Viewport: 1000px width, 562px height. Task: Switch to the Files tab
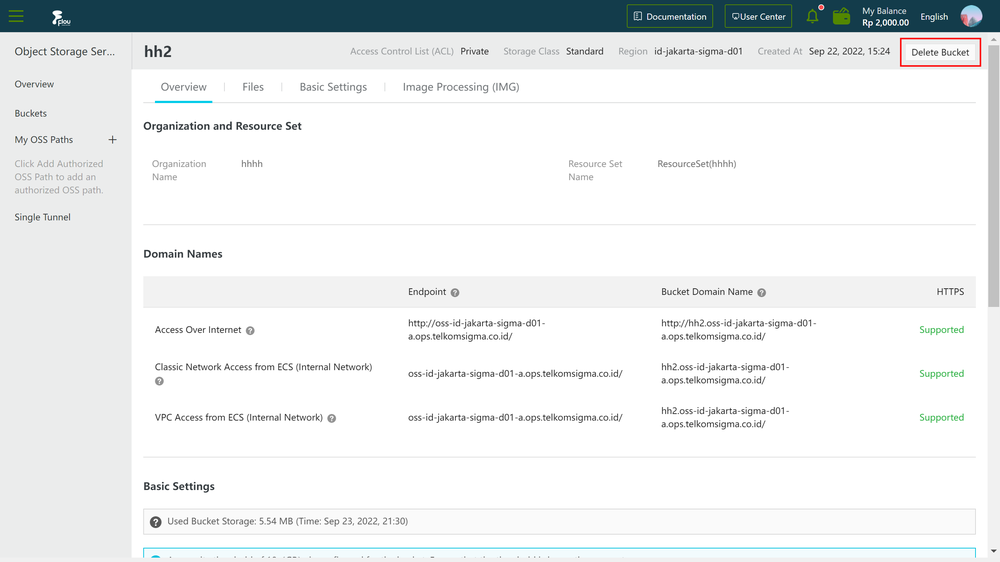(253, 87)
